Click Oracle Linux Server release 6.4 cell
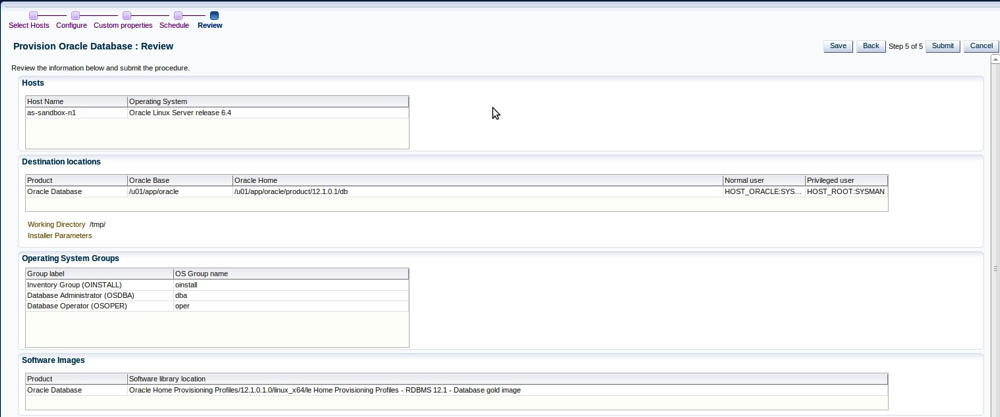1000x417 pixels. (x=268, y=112)
